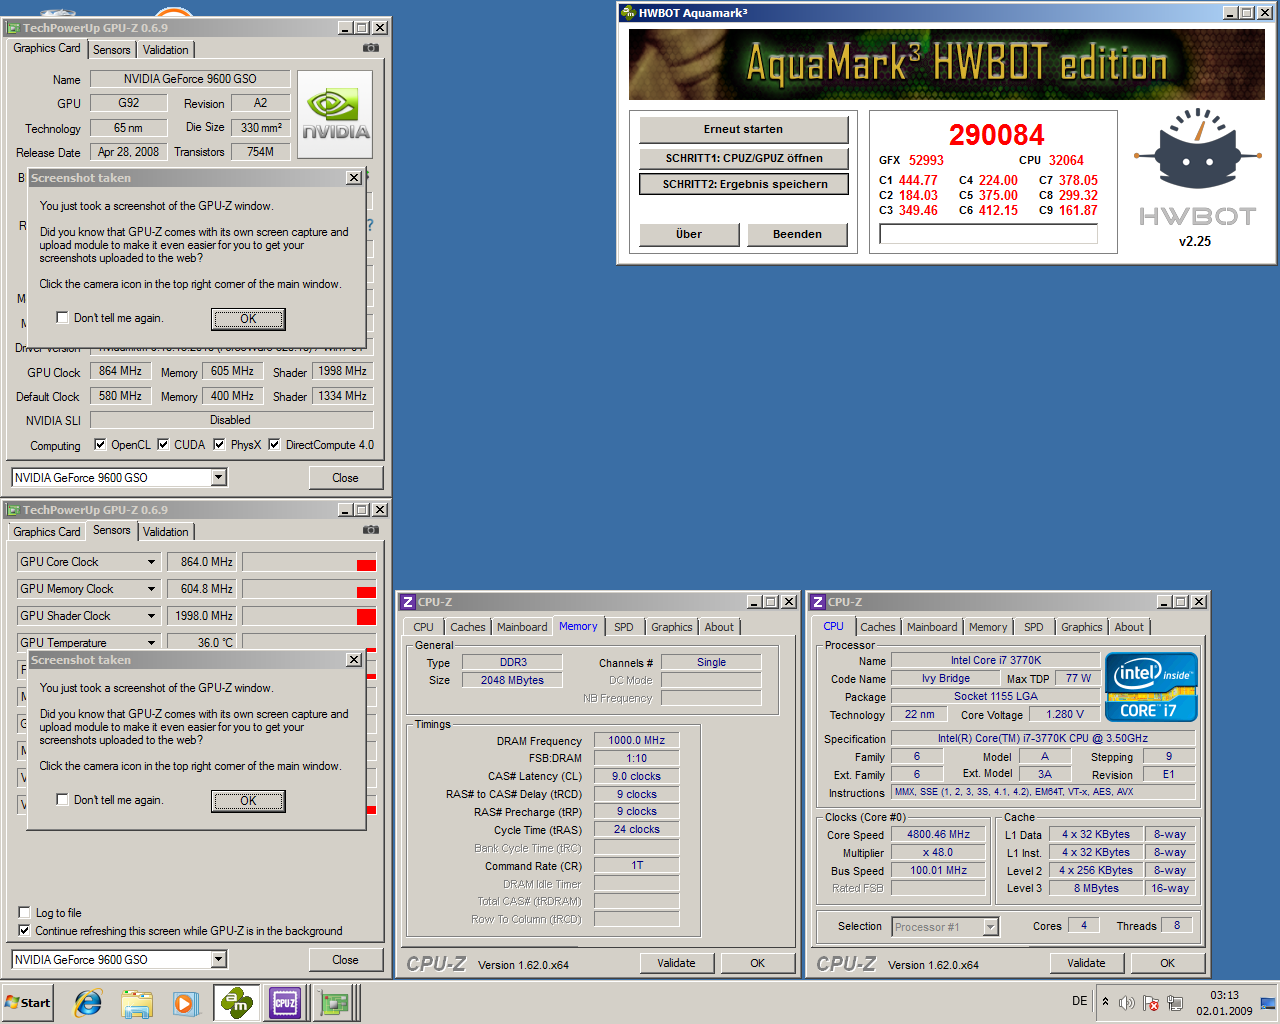
Task: Open the Processor #1 selection dropdown
Action: point(991,927)
